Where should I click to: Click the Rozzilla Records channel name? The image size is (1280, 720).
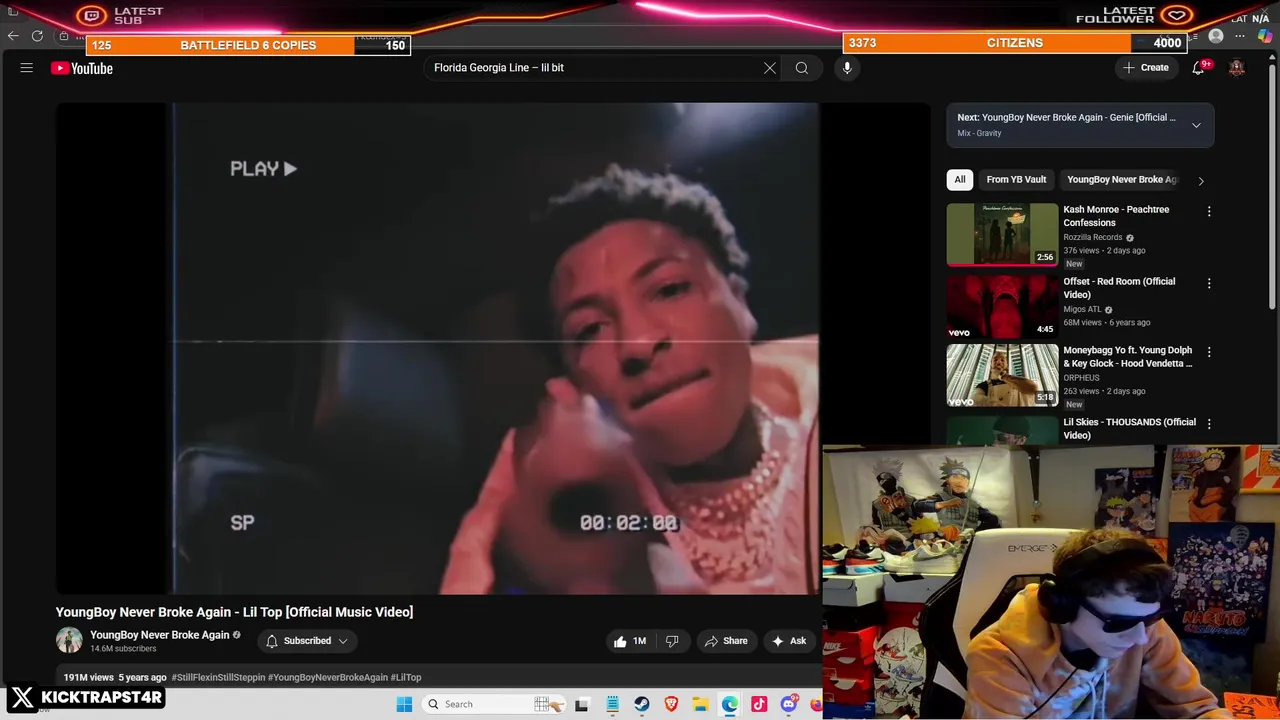point(1092,237)
